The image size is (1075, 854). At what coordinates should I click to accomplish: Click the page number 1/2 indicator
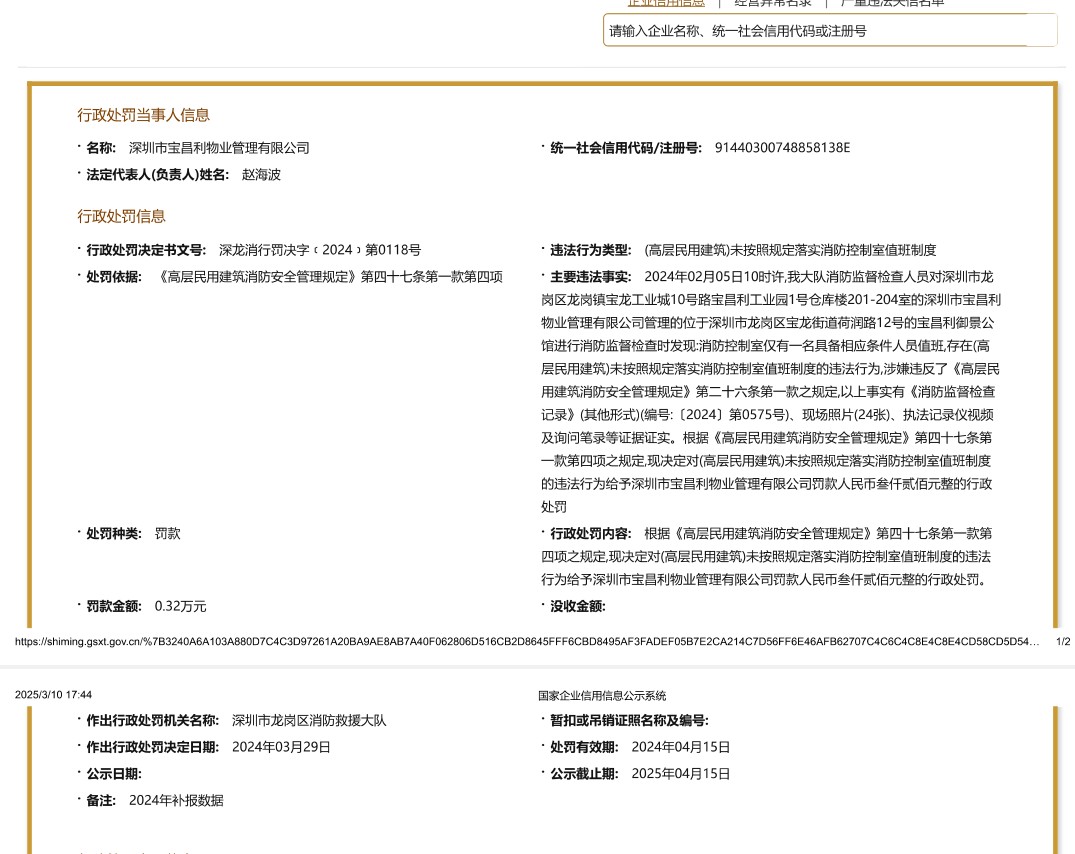(1063, 642)
